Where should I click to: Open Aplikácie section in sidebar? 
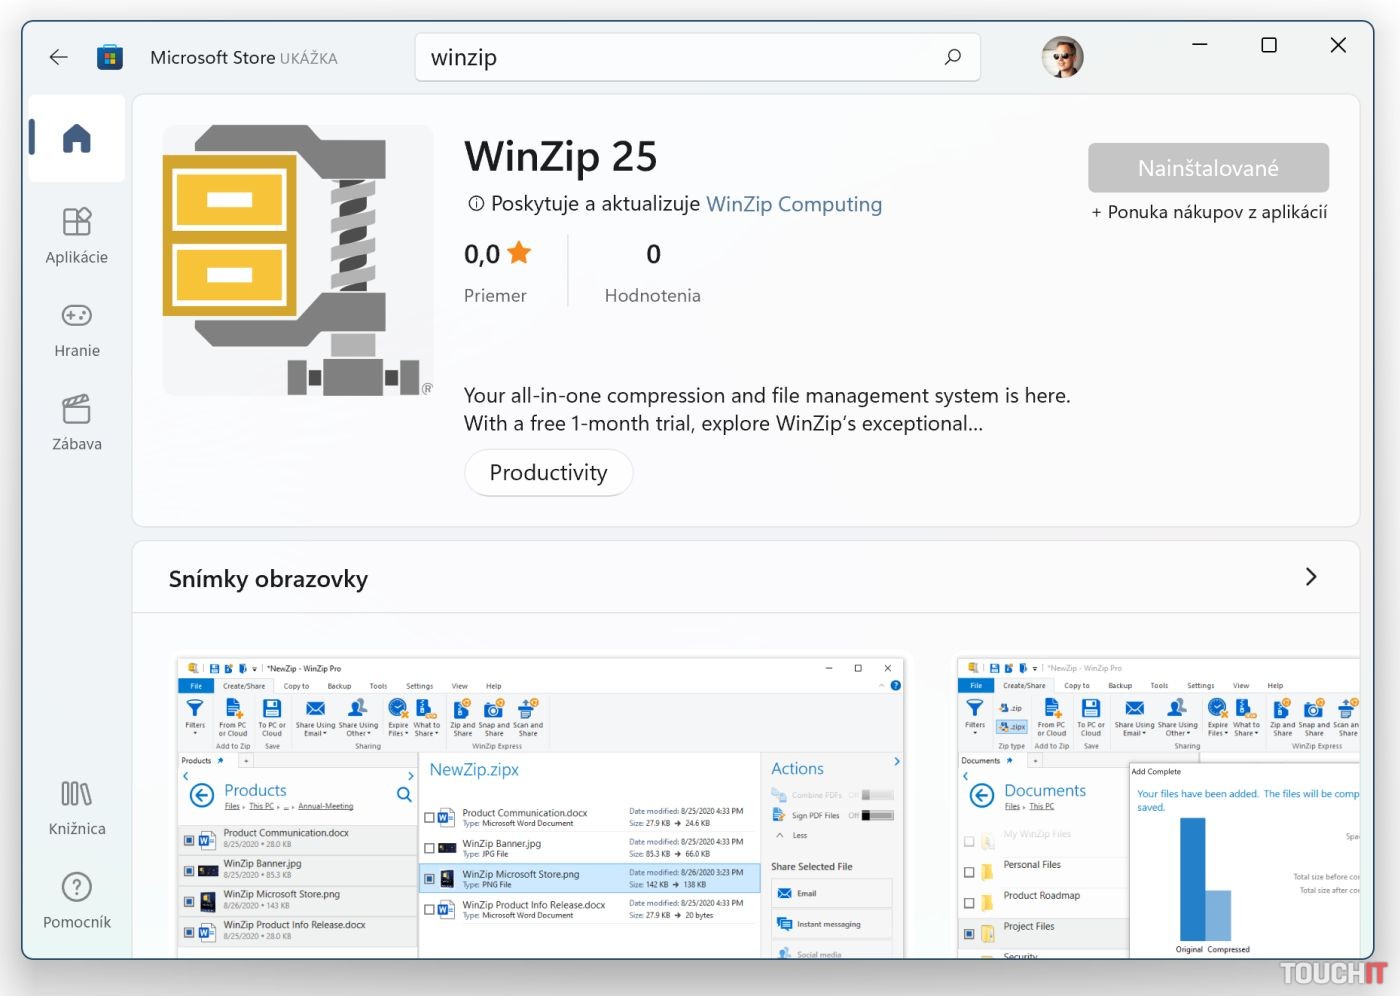coord(77,236)
